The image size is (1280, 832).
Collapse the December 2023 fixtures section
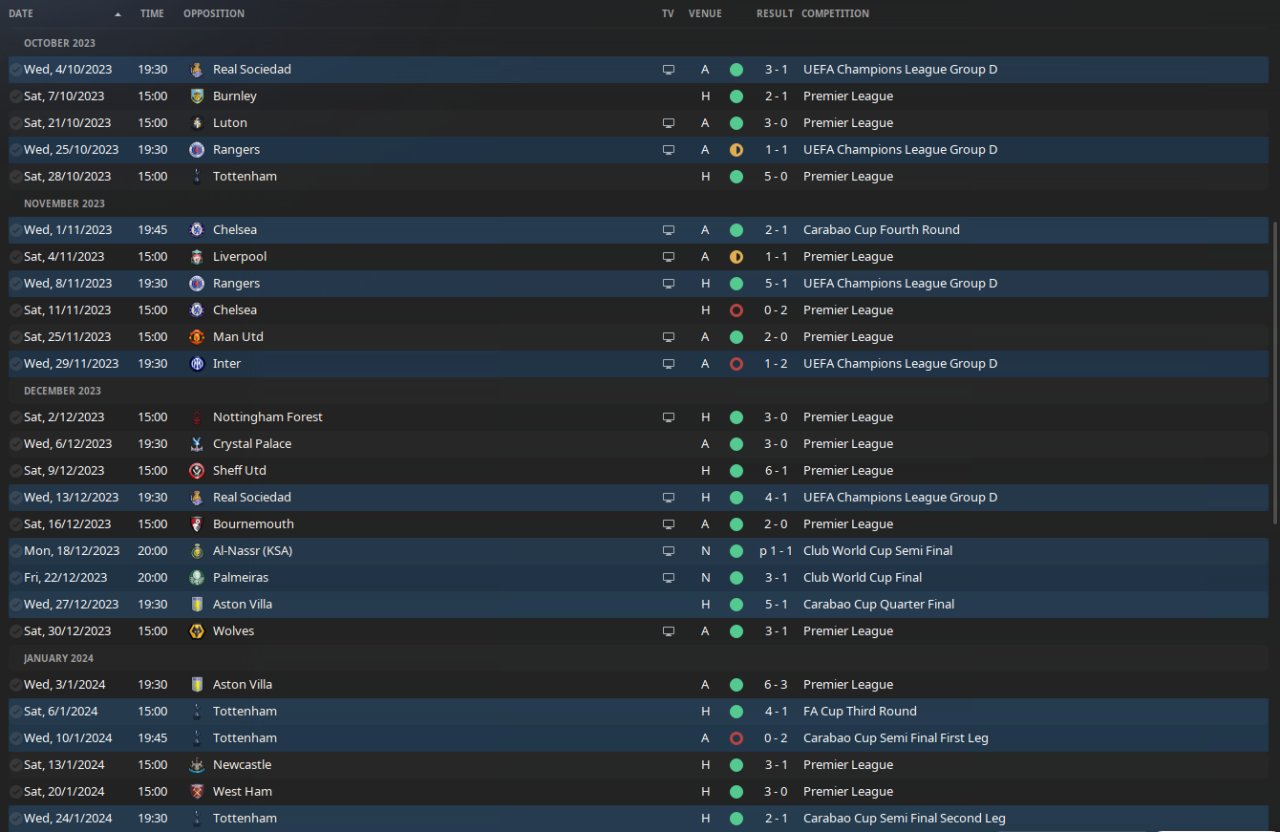click(x=62, y=391)
